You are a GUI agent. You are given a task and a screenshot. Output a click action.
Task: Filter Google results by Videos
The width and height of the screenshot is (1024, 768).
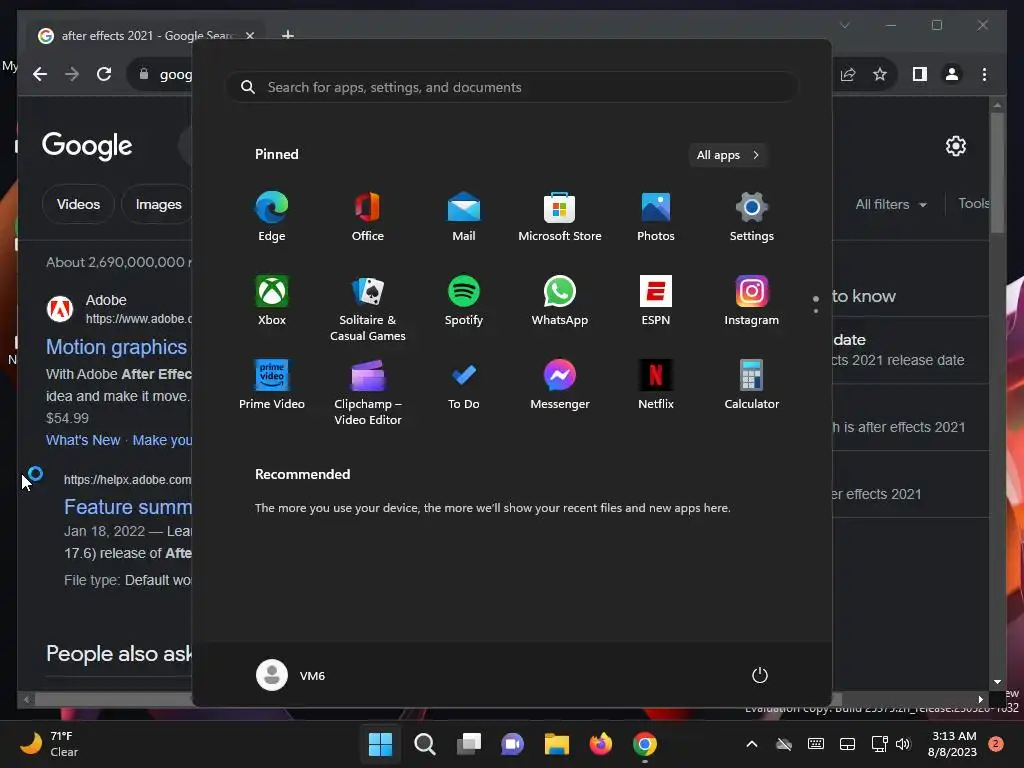(78, 204)
